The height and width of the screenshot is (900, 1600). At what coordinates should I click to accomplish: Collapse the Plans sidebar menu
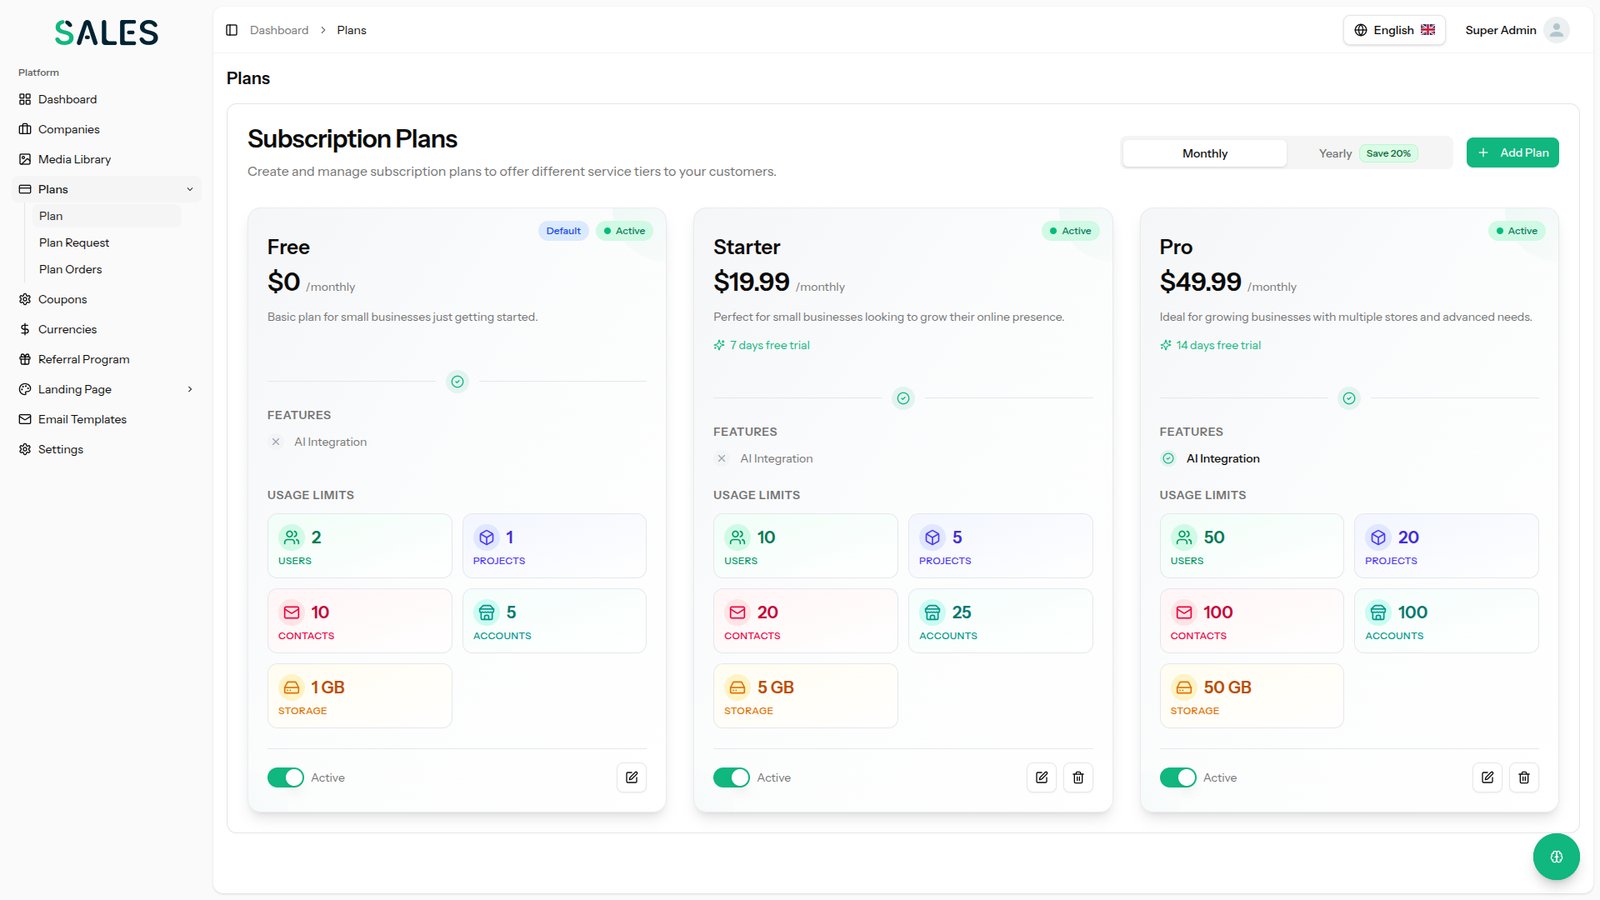(x=189, y=189)
